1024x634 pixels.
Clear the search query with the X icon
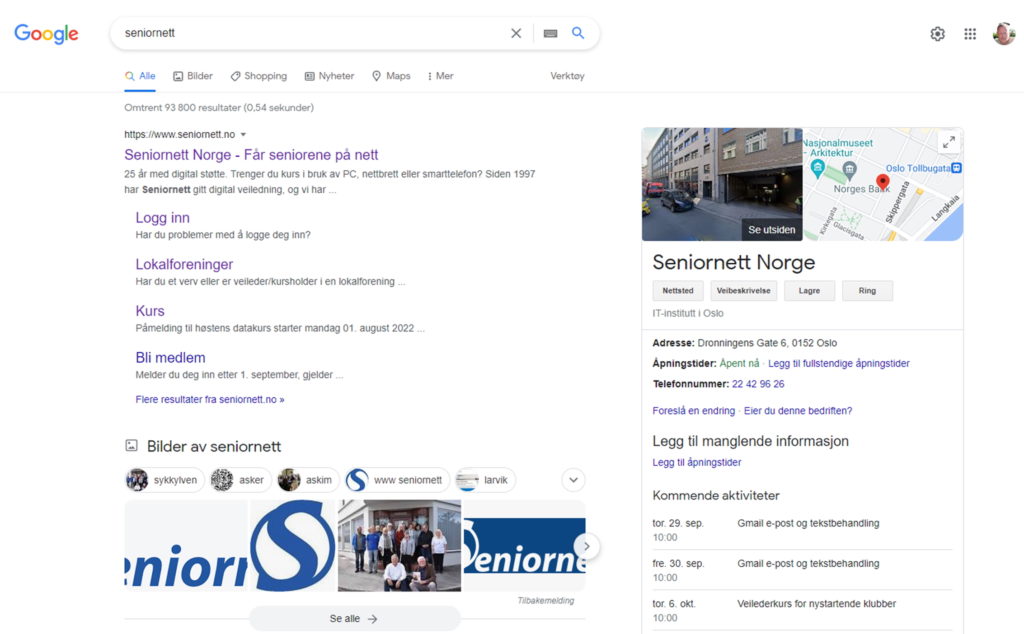click(516, 33)
